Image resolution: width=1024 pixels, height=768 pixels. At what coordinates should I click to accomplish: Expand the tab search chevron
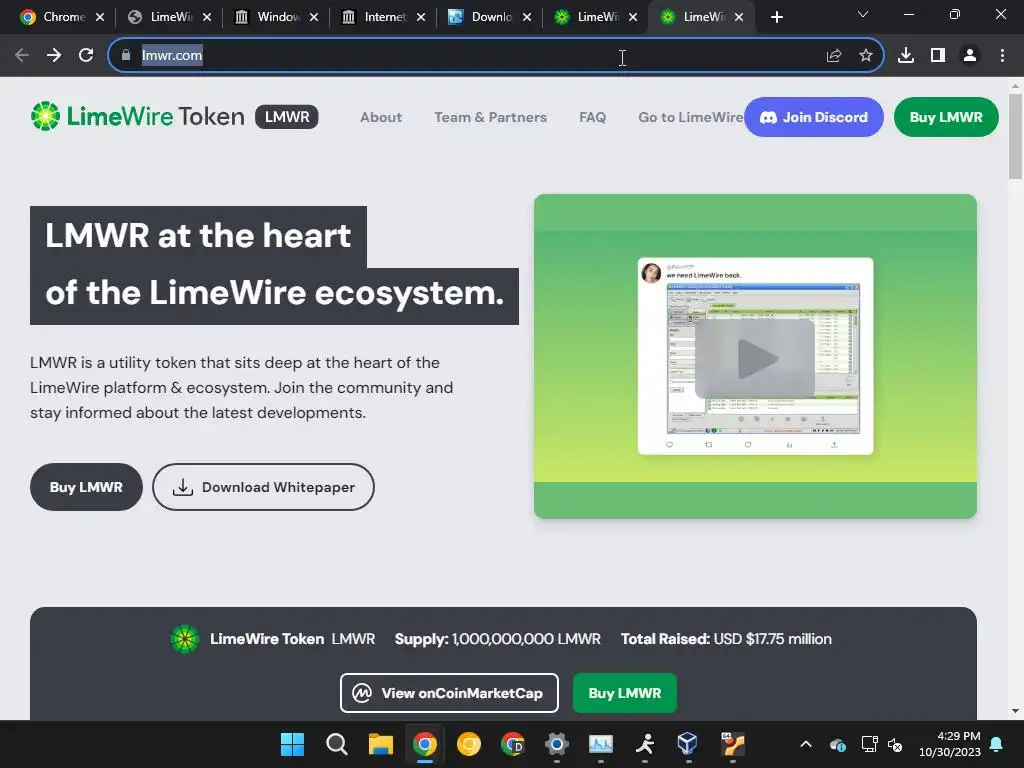(x=863, y=14)
